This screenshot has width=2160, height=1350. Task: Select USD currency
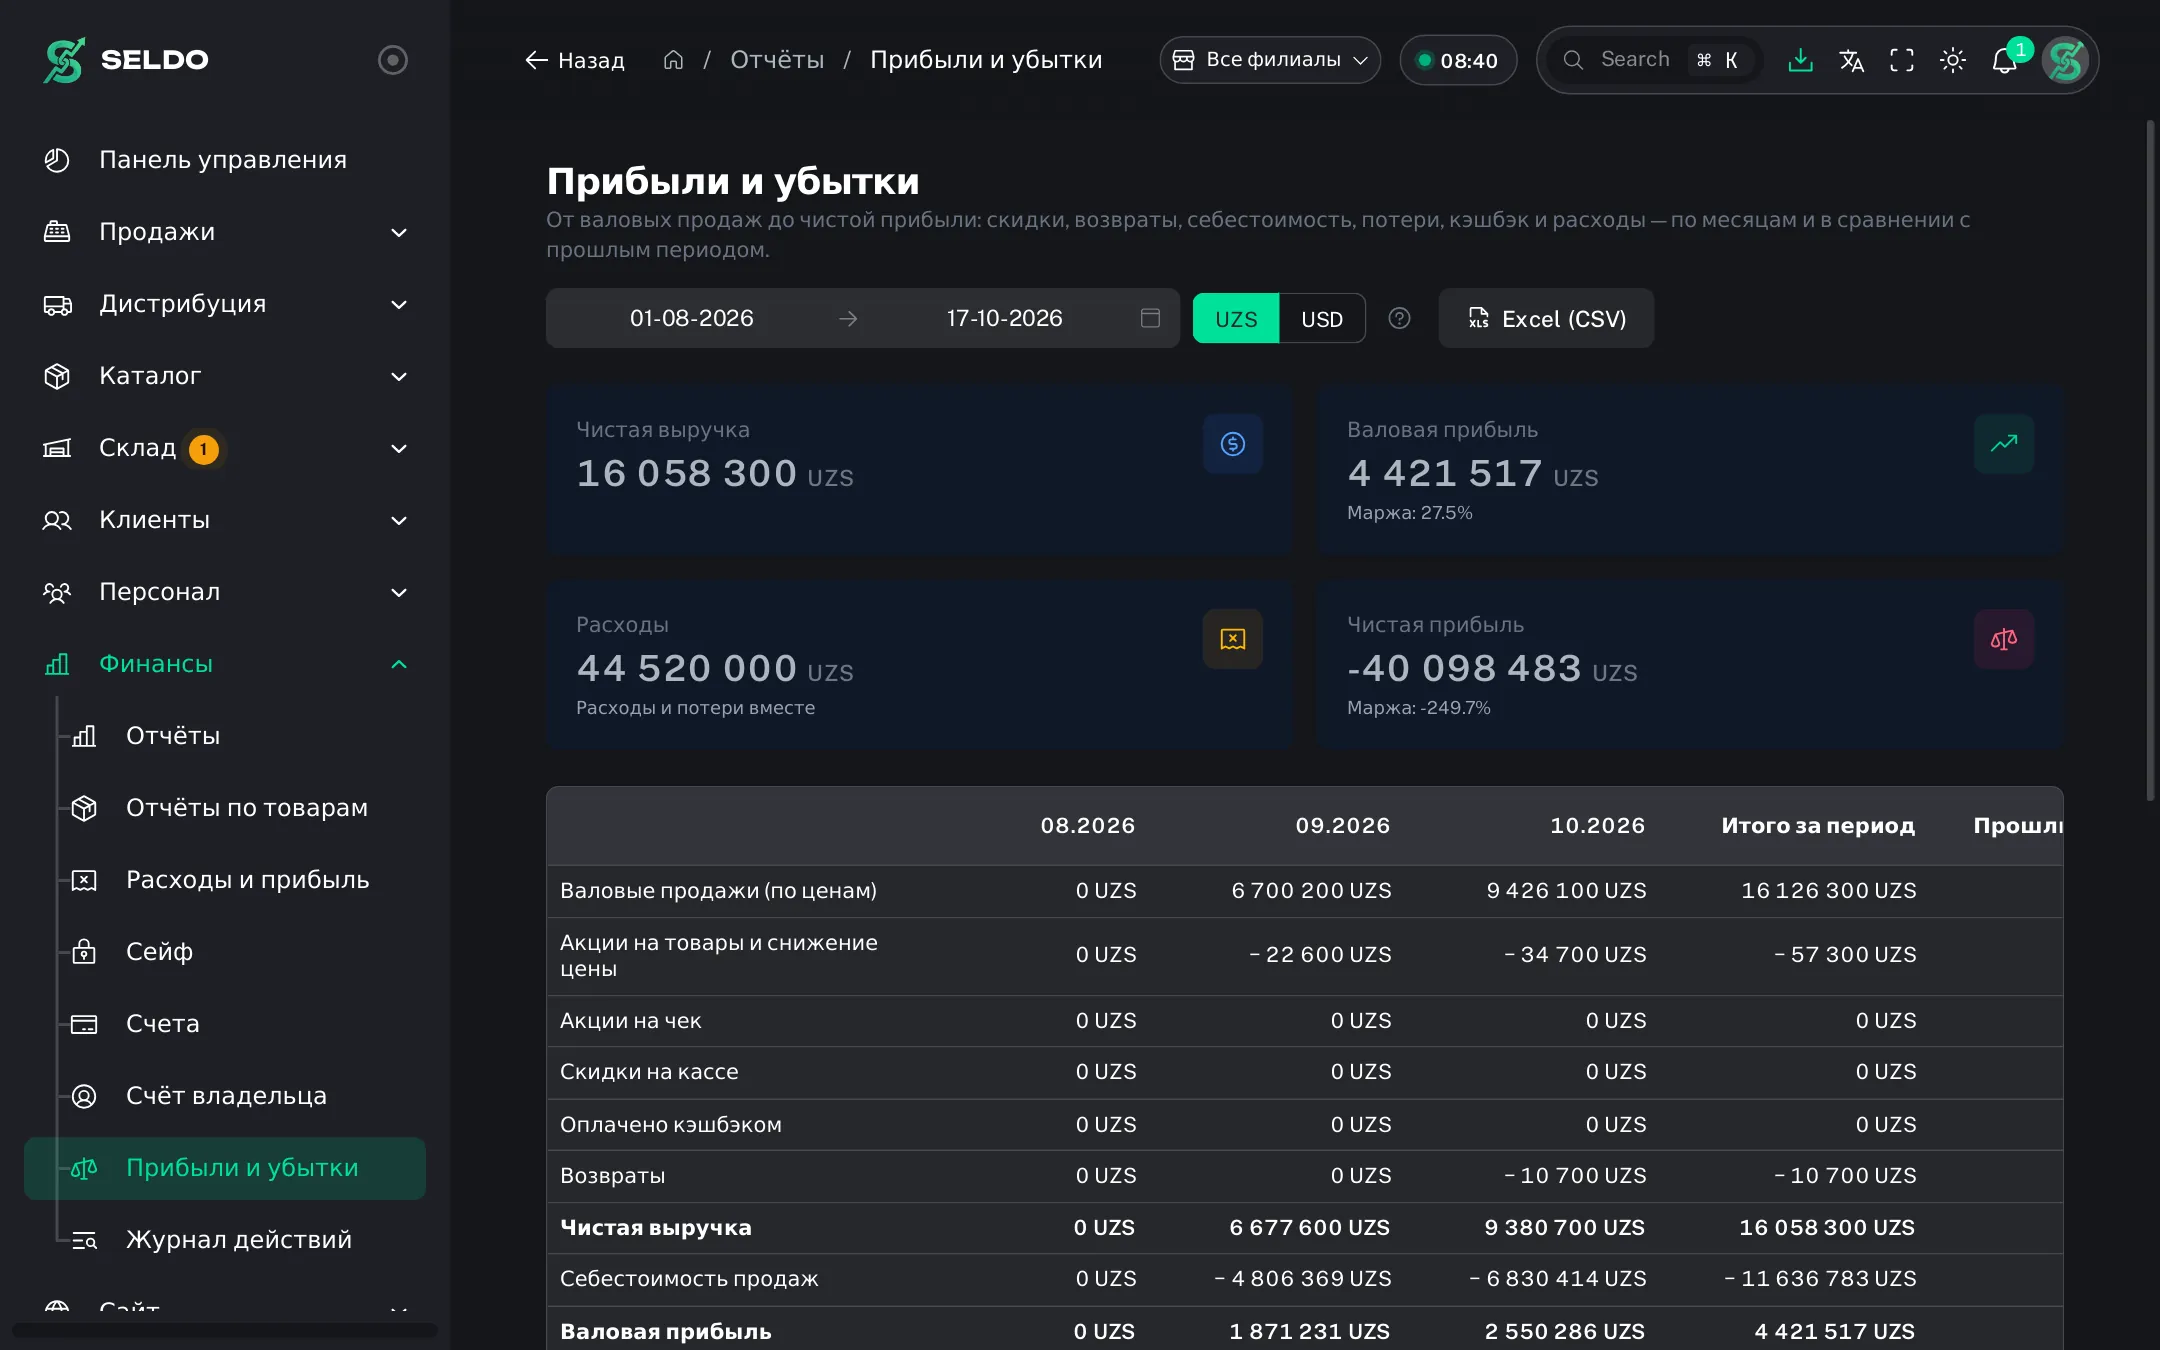[1322, 319]
